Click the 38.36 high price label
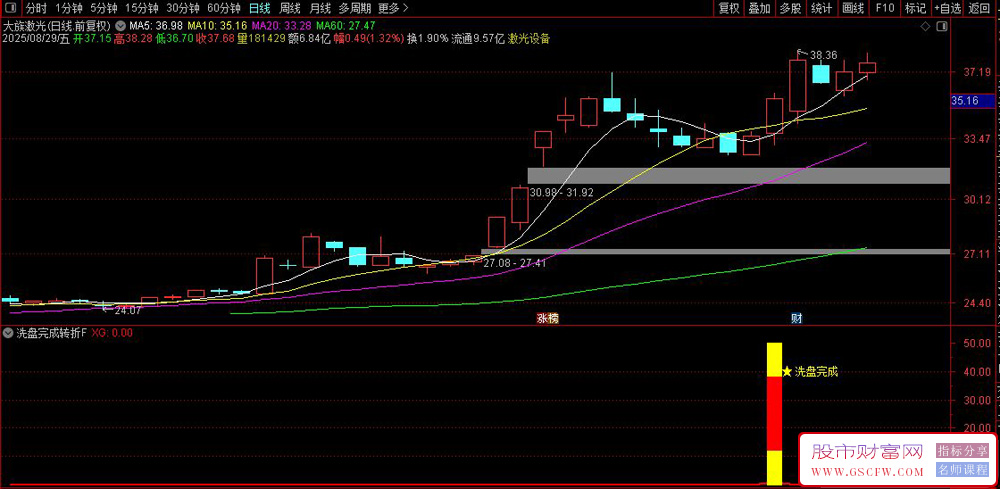 (x=823, y=55)
